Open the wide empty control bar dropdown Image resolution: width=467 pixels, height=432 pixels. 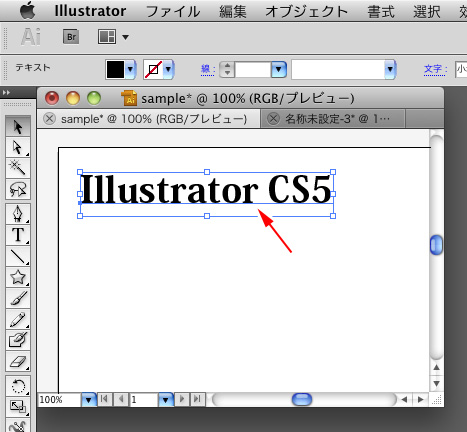click(x=390, y=69)
